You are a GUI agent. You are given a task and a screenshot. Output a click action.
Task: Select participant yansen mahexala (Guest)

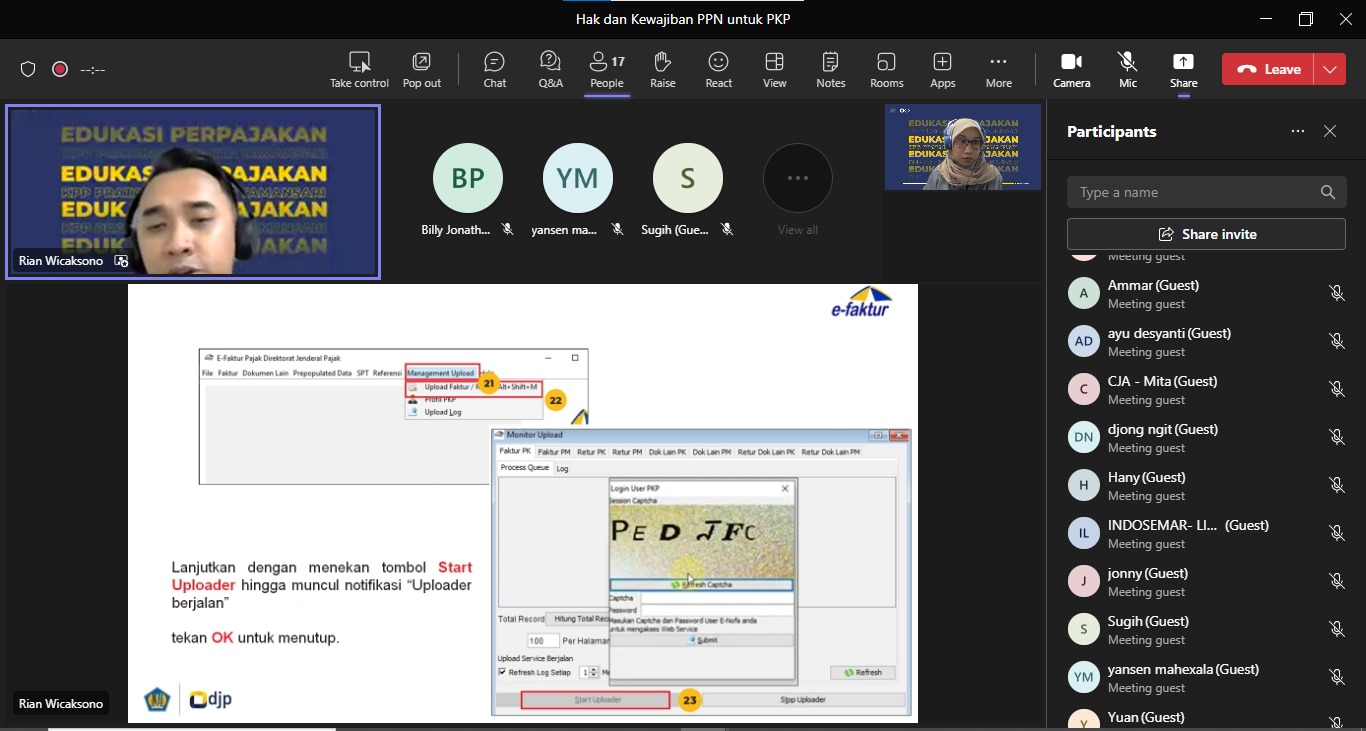coord(1206,677)
